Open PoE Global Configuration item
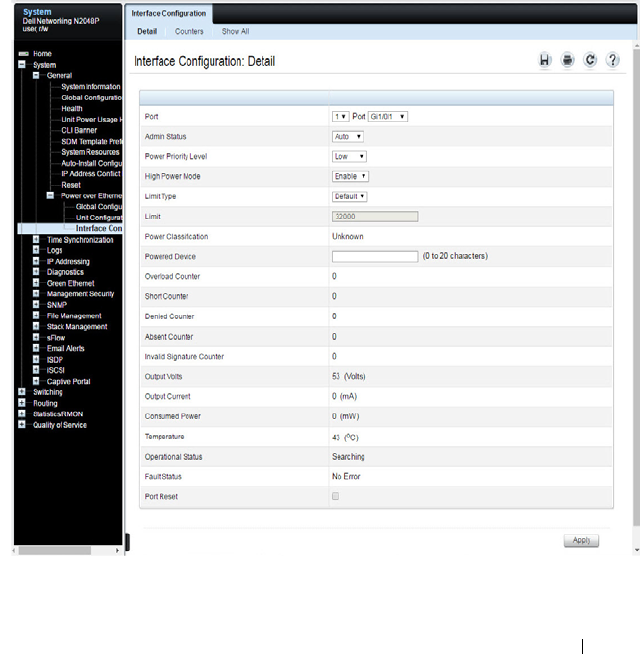The image size is (641, 654). [99, 207]
